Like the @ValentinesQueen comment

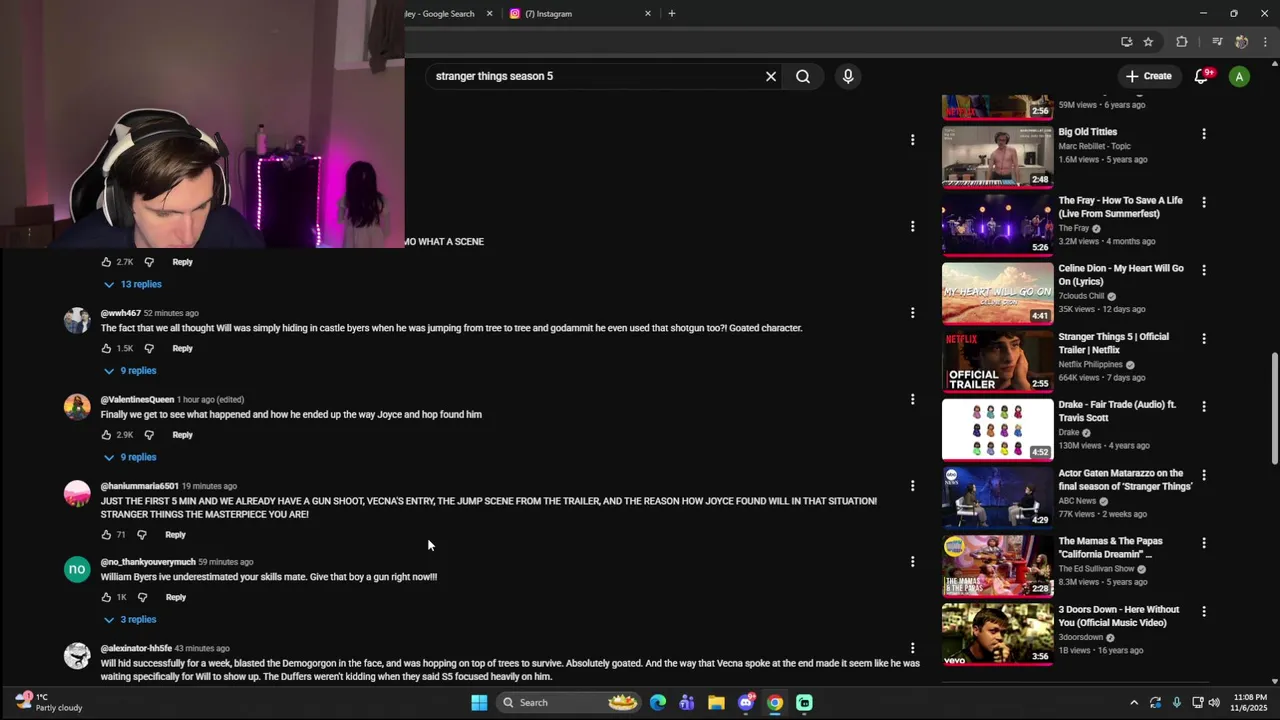tap(106, 435)
